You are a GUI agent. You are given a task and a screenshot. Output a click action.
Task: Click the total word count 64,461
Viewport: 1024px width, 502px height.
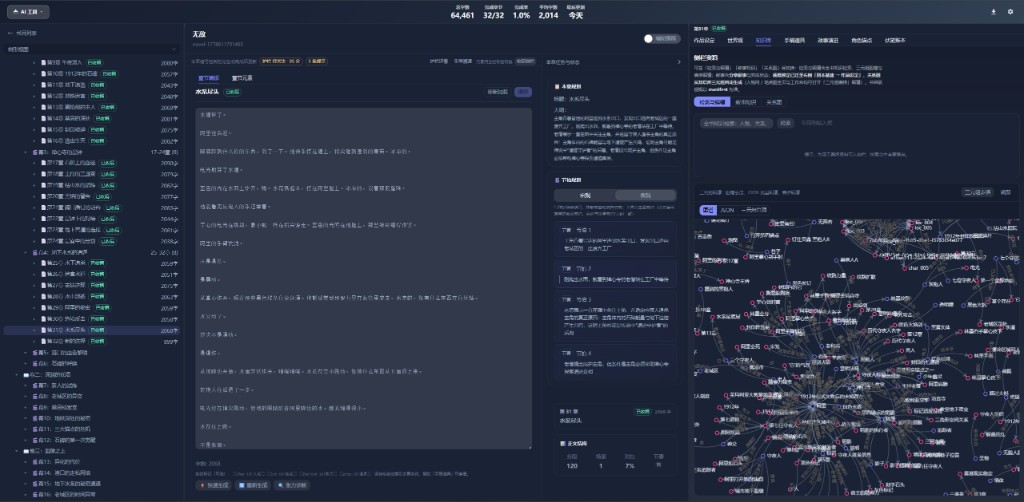[462, 16]
